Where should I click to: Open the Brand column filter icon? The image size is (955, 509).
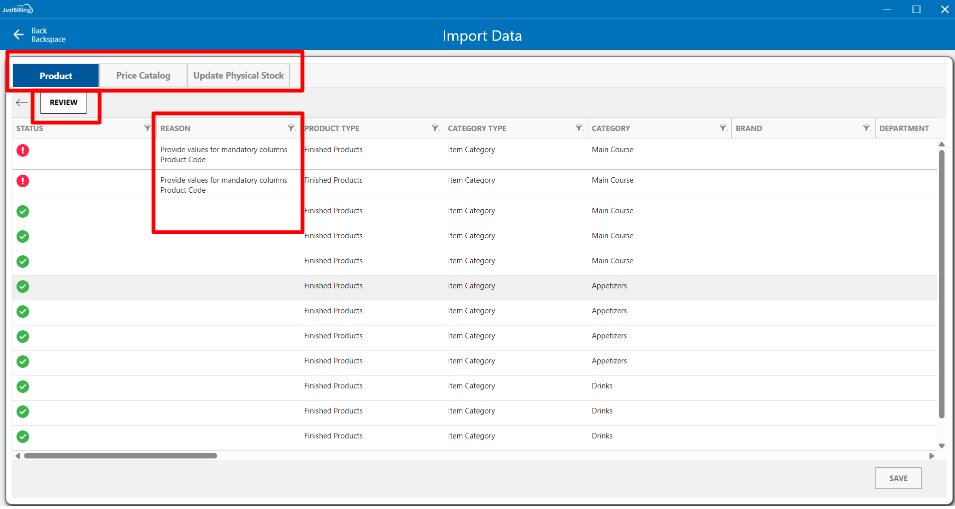tap(866, 128)
